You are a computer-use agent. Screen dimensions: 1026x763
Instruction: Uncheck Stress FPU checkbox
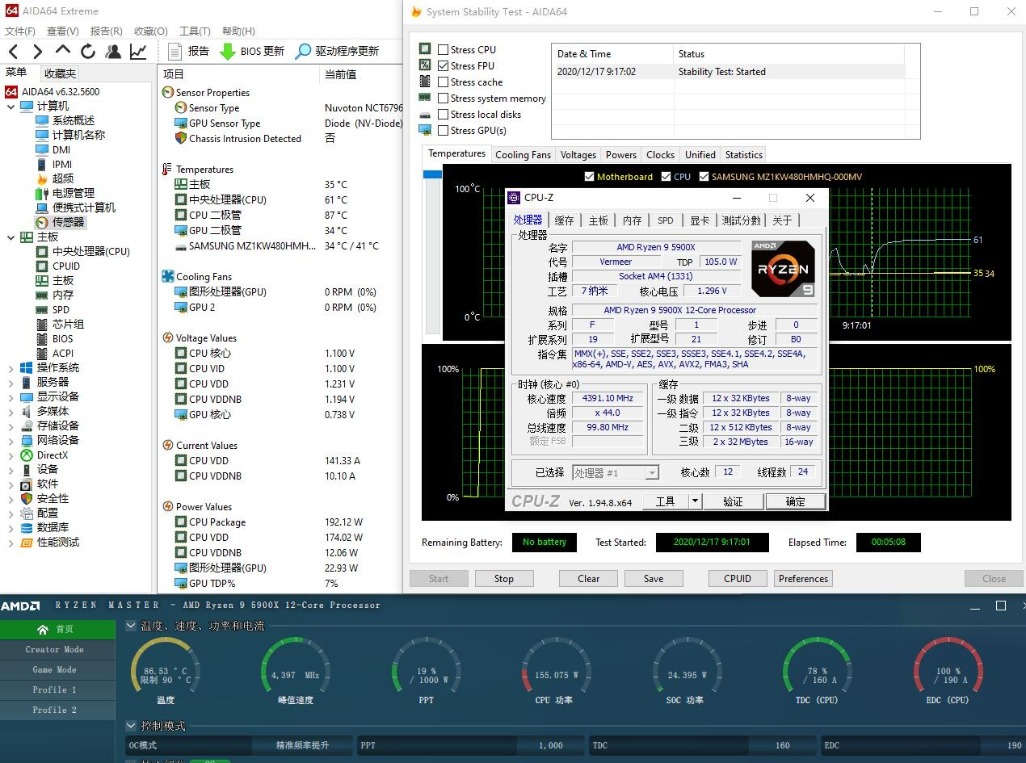coord(443,66)
